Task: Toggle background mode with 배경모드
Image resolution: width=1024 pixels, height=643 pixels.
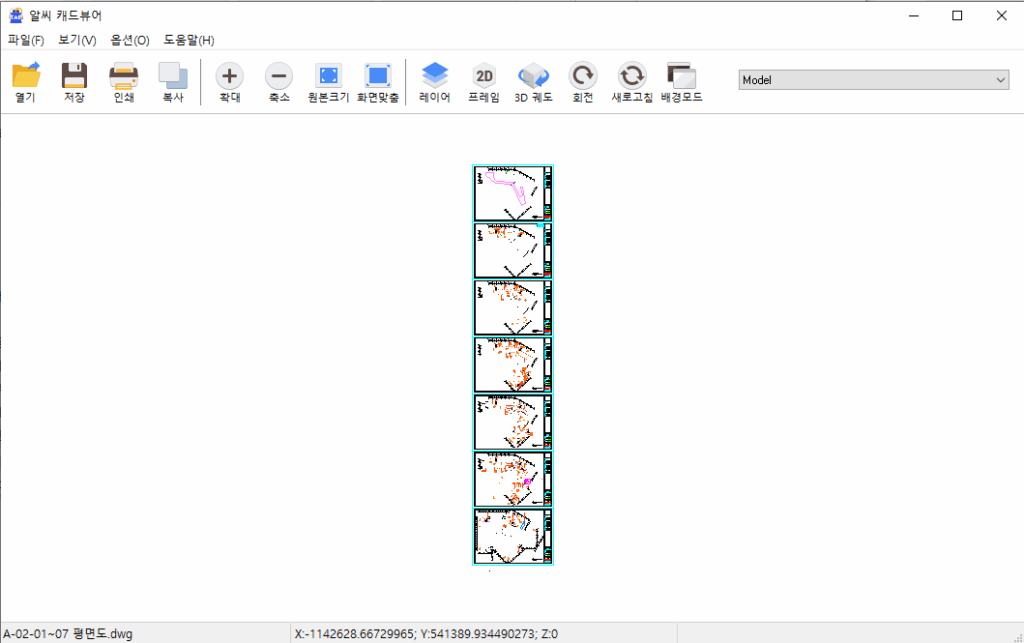Action: [681, 82]
